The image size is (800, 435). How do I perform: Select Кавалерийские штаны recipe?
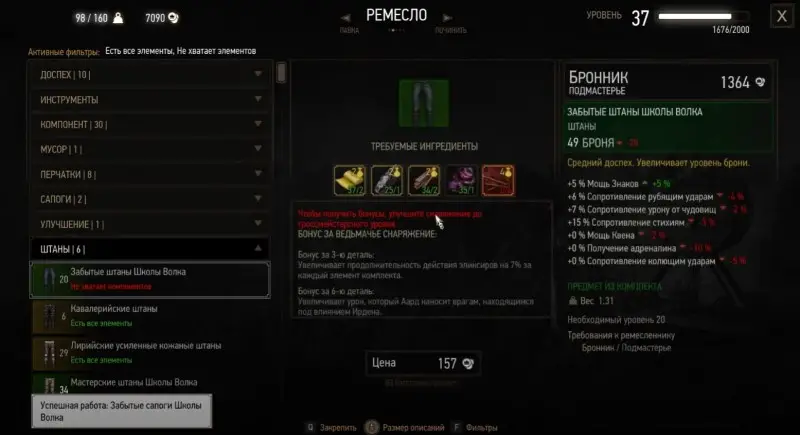coord(150,316)
